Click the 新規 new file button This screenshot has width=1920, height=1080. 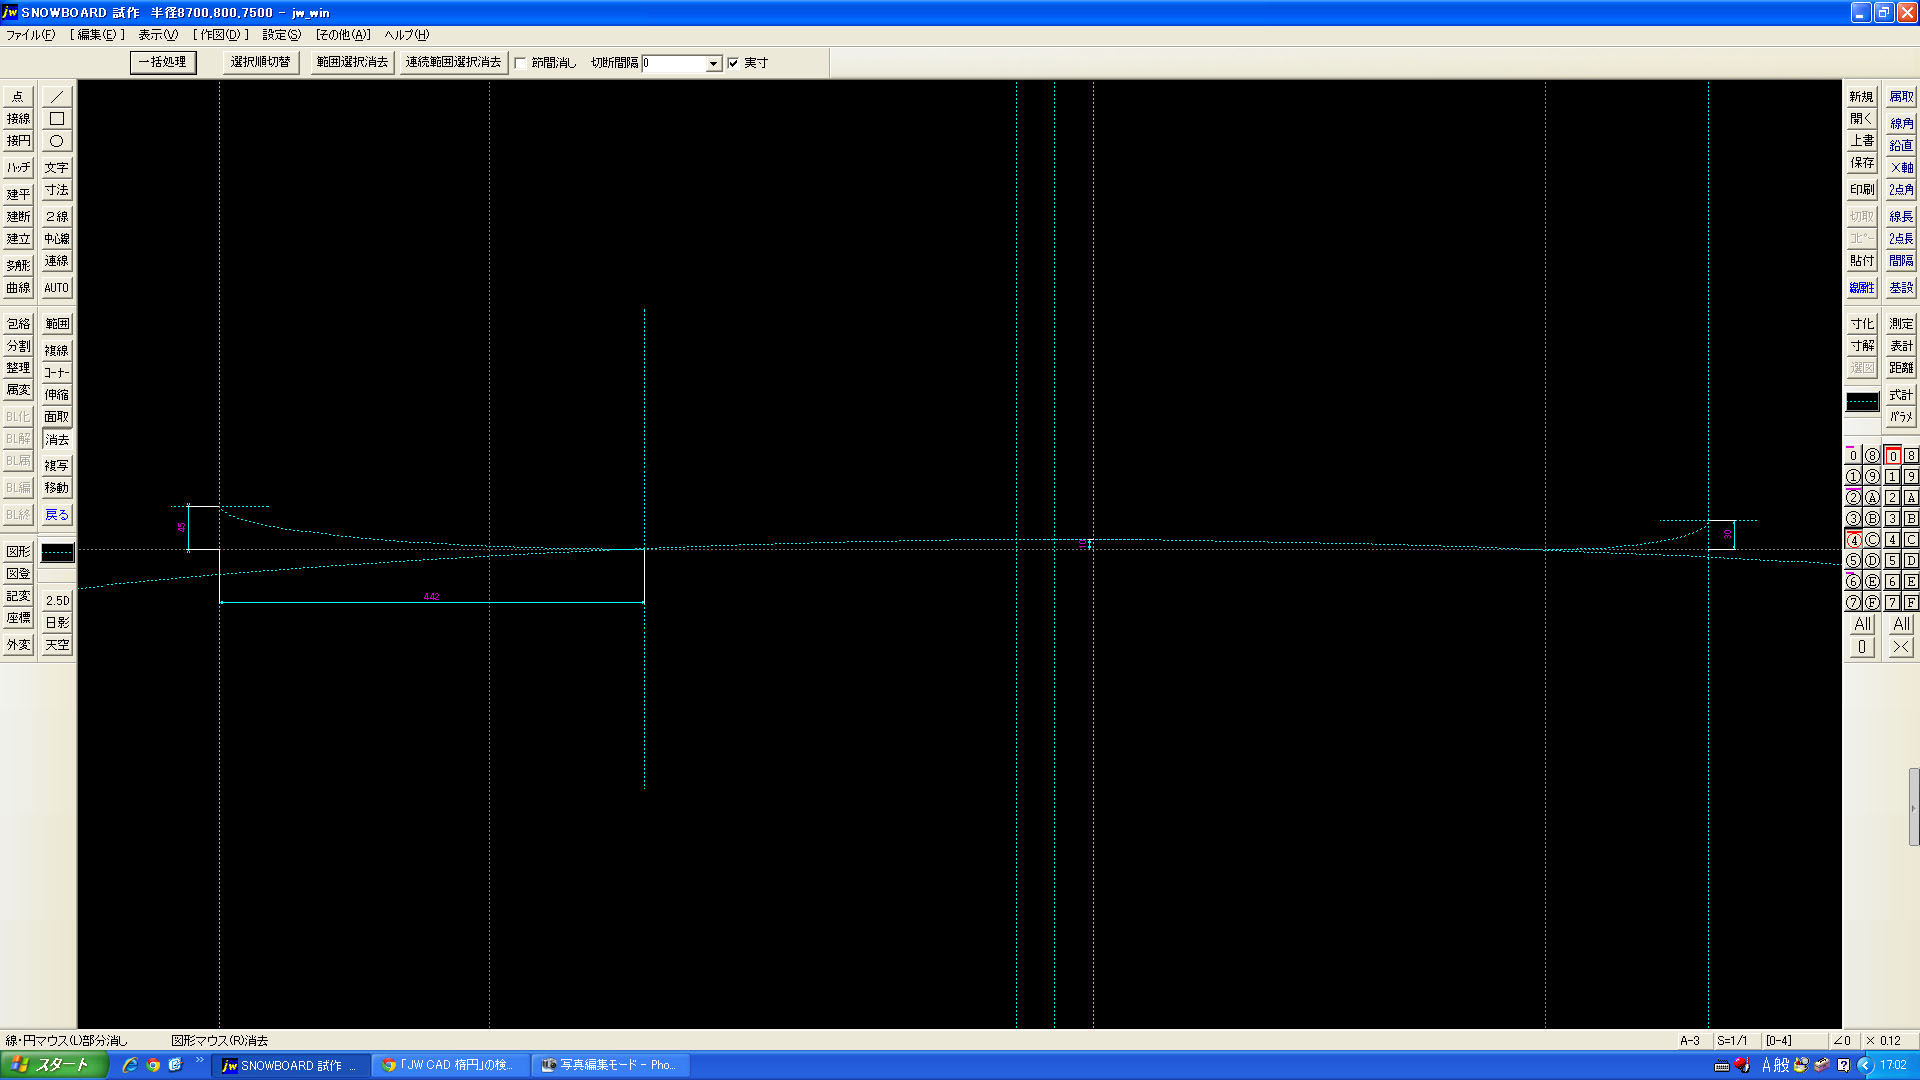[x=1862, y=97]
